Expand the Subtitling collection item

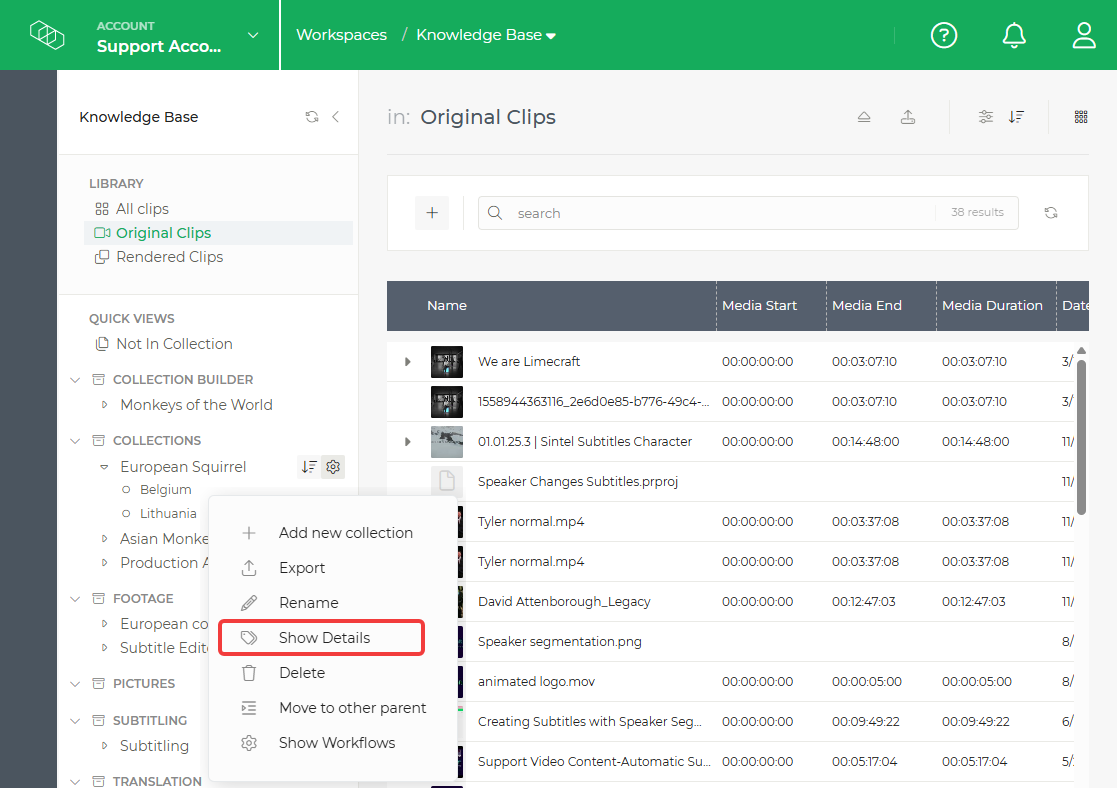(x=105, y=746)
